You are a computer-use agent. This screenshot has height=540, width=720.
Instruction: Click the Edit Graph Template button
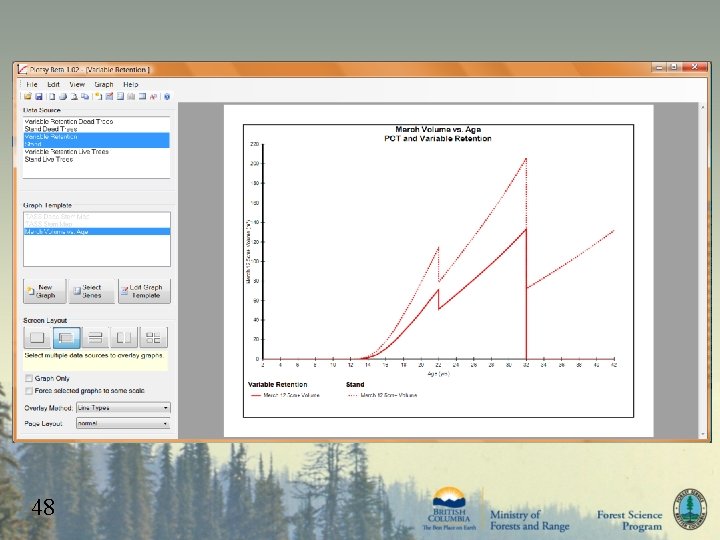click(144, 291)
